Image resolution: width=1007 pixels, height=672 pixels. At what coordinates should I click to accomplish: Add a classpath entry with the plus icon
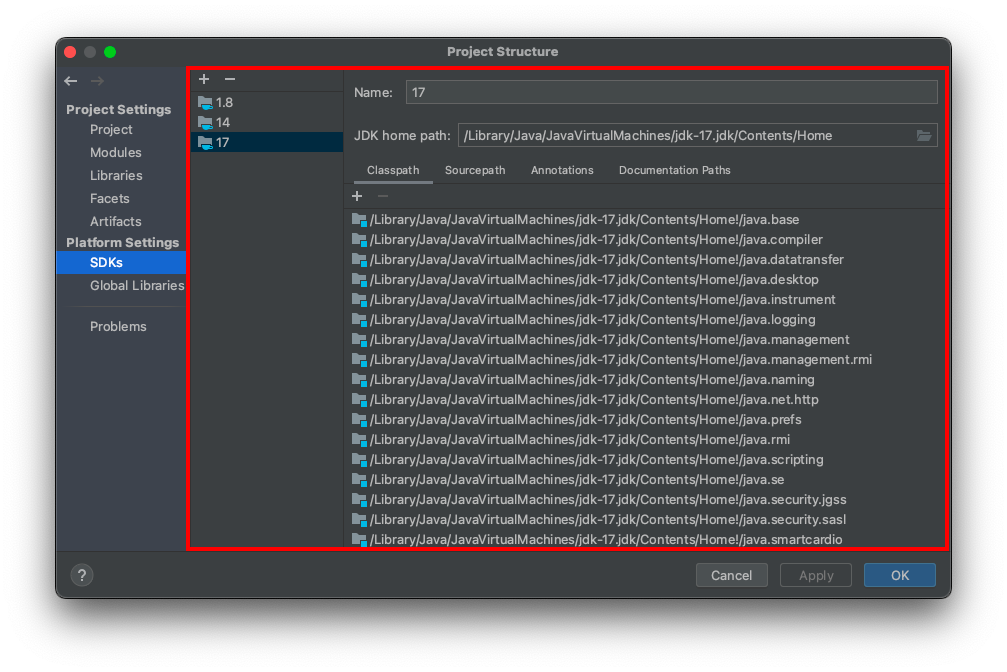(x=357, y=196)
